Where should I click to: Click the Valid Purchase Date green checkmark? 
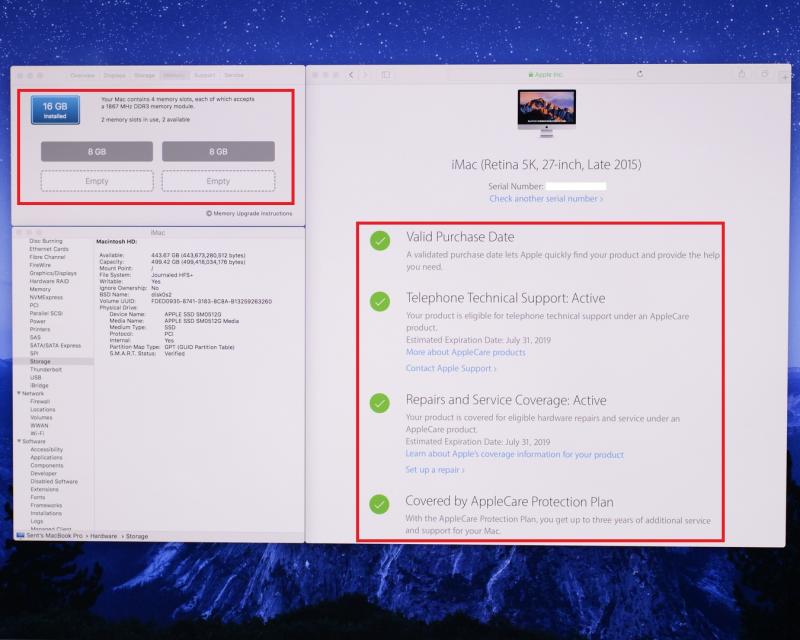[x=380, y=240]
